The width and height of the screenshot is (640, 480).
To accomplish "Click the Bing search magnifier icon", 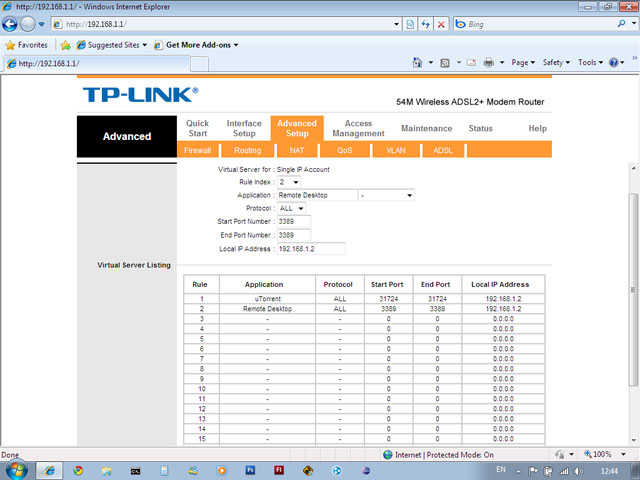I will click(x=621, y=24).
